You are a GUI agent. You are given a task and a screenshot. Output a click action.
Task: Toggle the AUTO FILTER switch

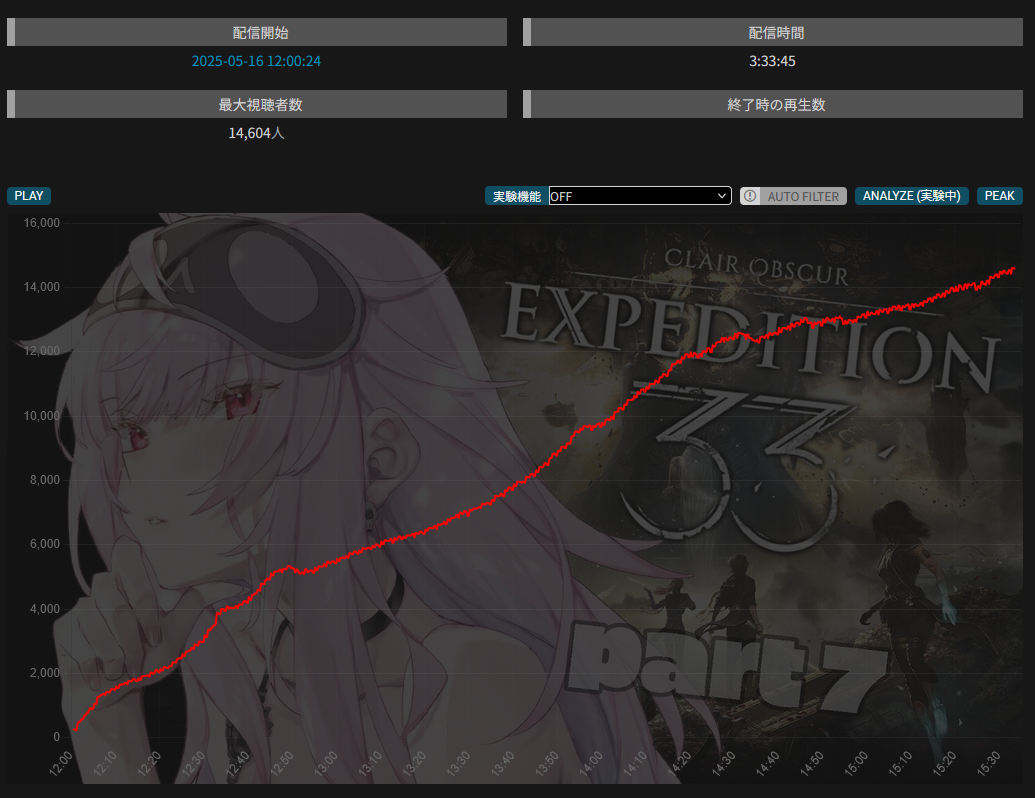click(x=793, y=196)
